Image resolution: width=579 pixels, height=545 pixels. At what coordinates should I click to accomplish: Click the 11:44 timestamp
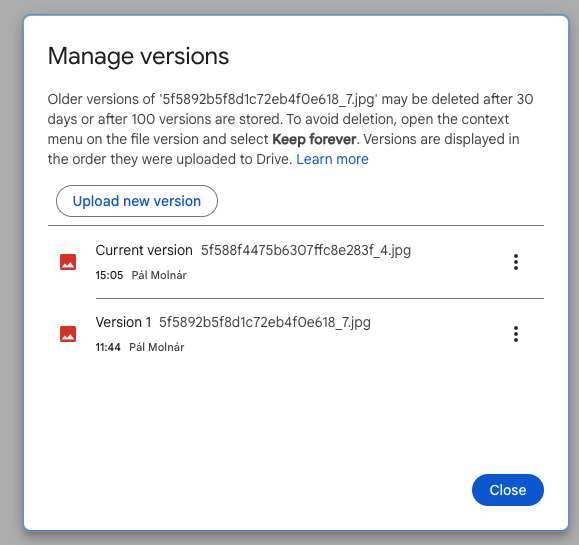point(108,347)
